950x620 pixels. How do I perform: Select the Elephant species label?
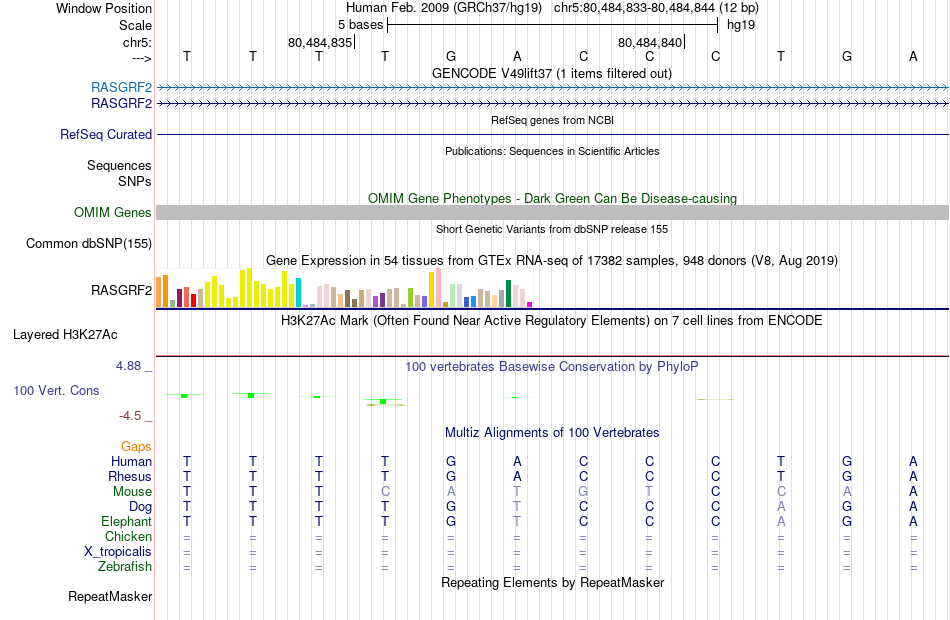pos(126,522)
